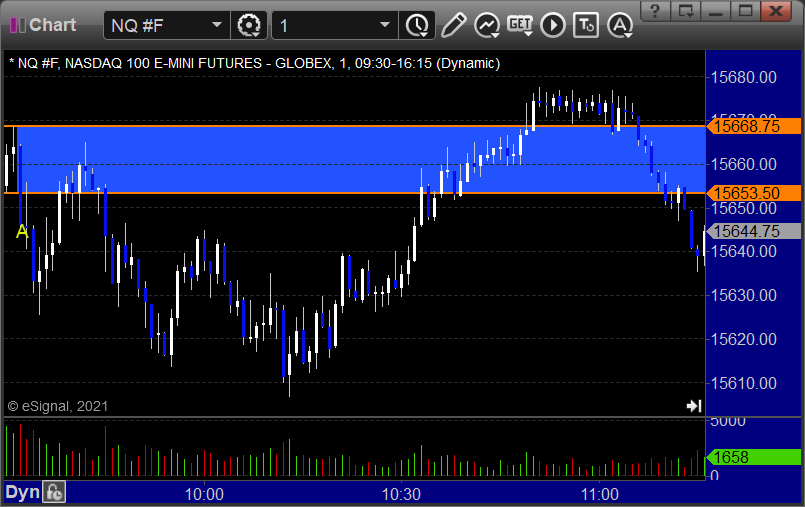Click the green 1658 volume label
The width and height of the screenshot is (805, 507).
(754, 457)
